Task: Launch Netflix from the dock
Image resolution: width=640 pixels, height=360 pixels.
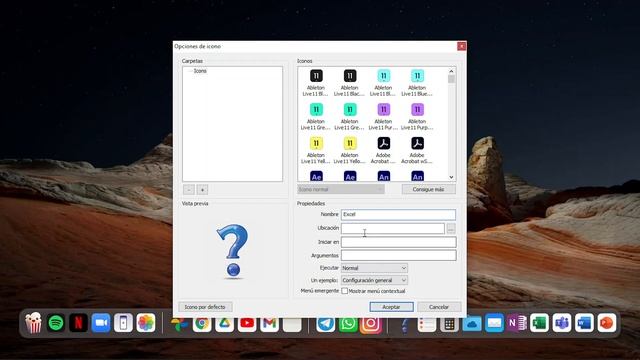Action: (x=78, y=323)
